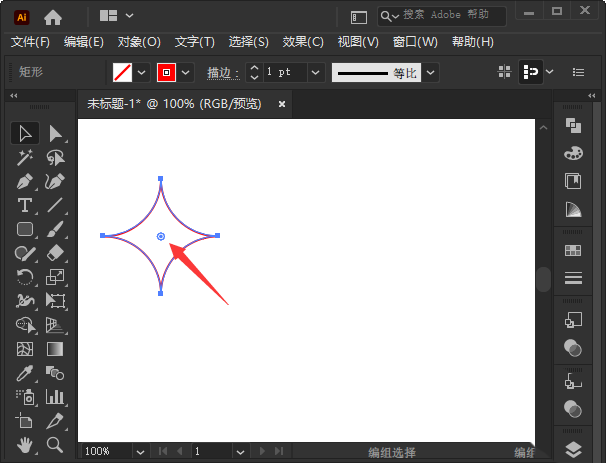
Task: Activate the Zoom magnifier tool
Action: (56, 445)
